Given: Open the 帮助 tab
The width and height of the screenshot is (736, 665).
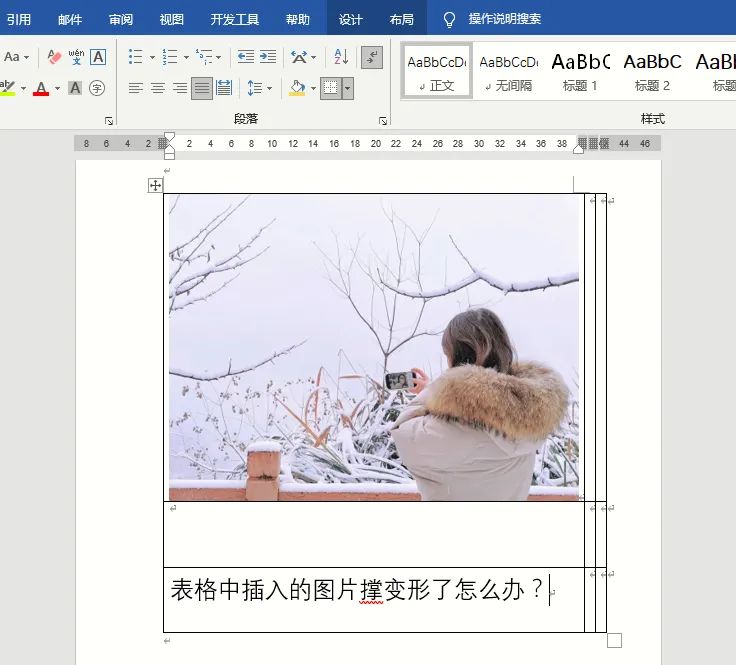Looking at the screenshot, I should pos(298,19).
